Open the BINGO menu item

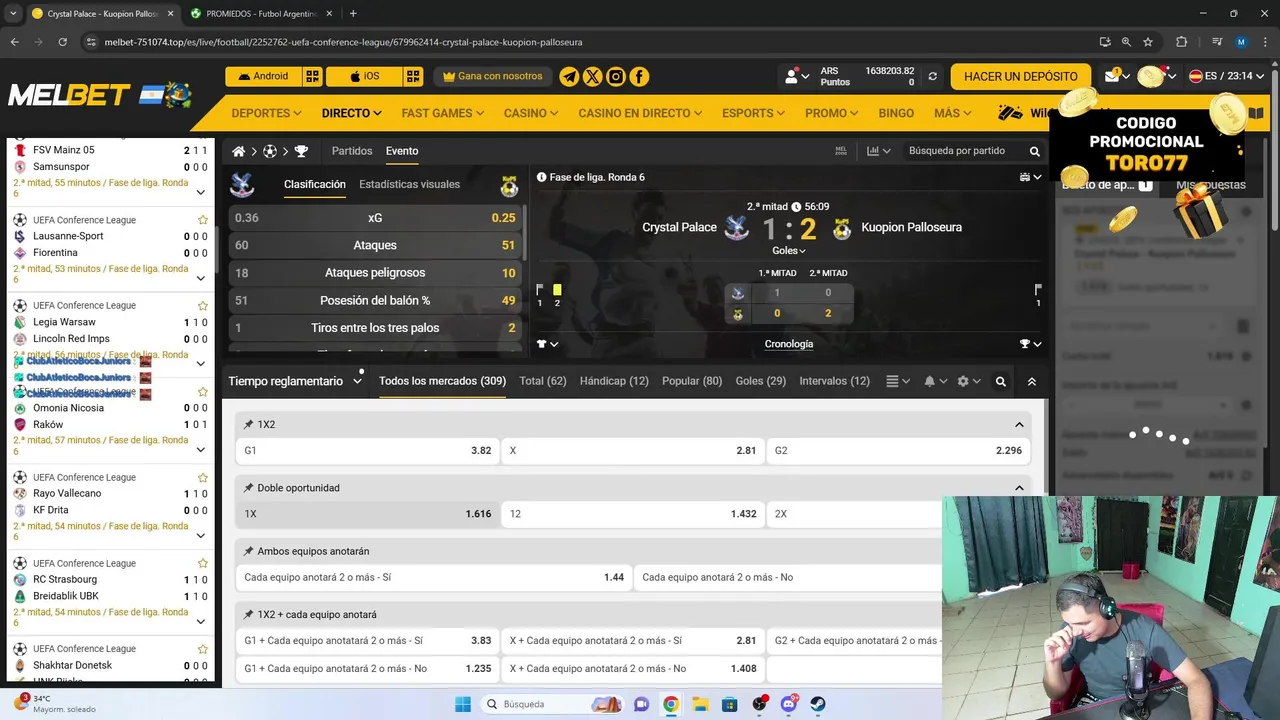[896, 113]
